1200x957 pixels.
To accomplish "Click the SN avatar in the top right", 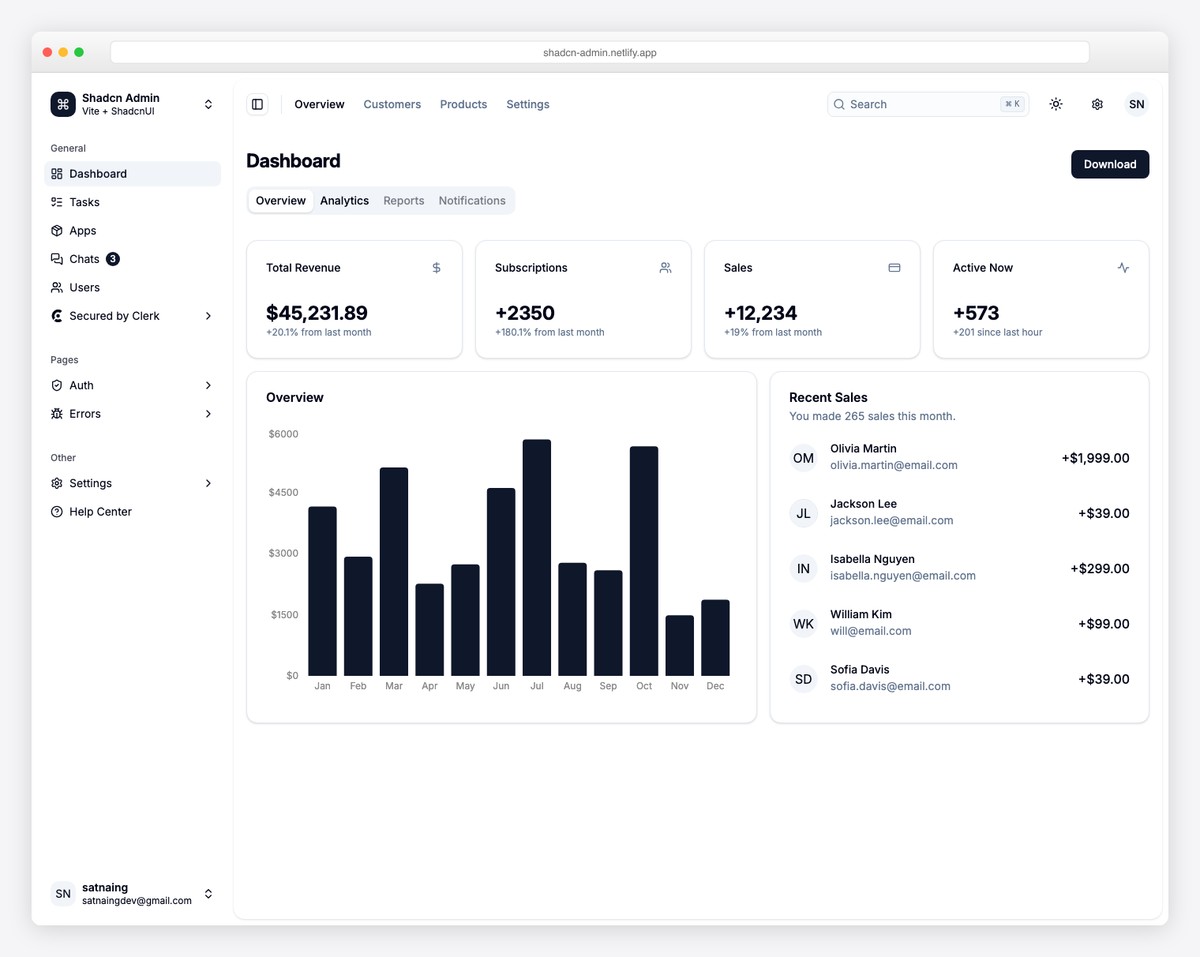I will coord(1136,104).
